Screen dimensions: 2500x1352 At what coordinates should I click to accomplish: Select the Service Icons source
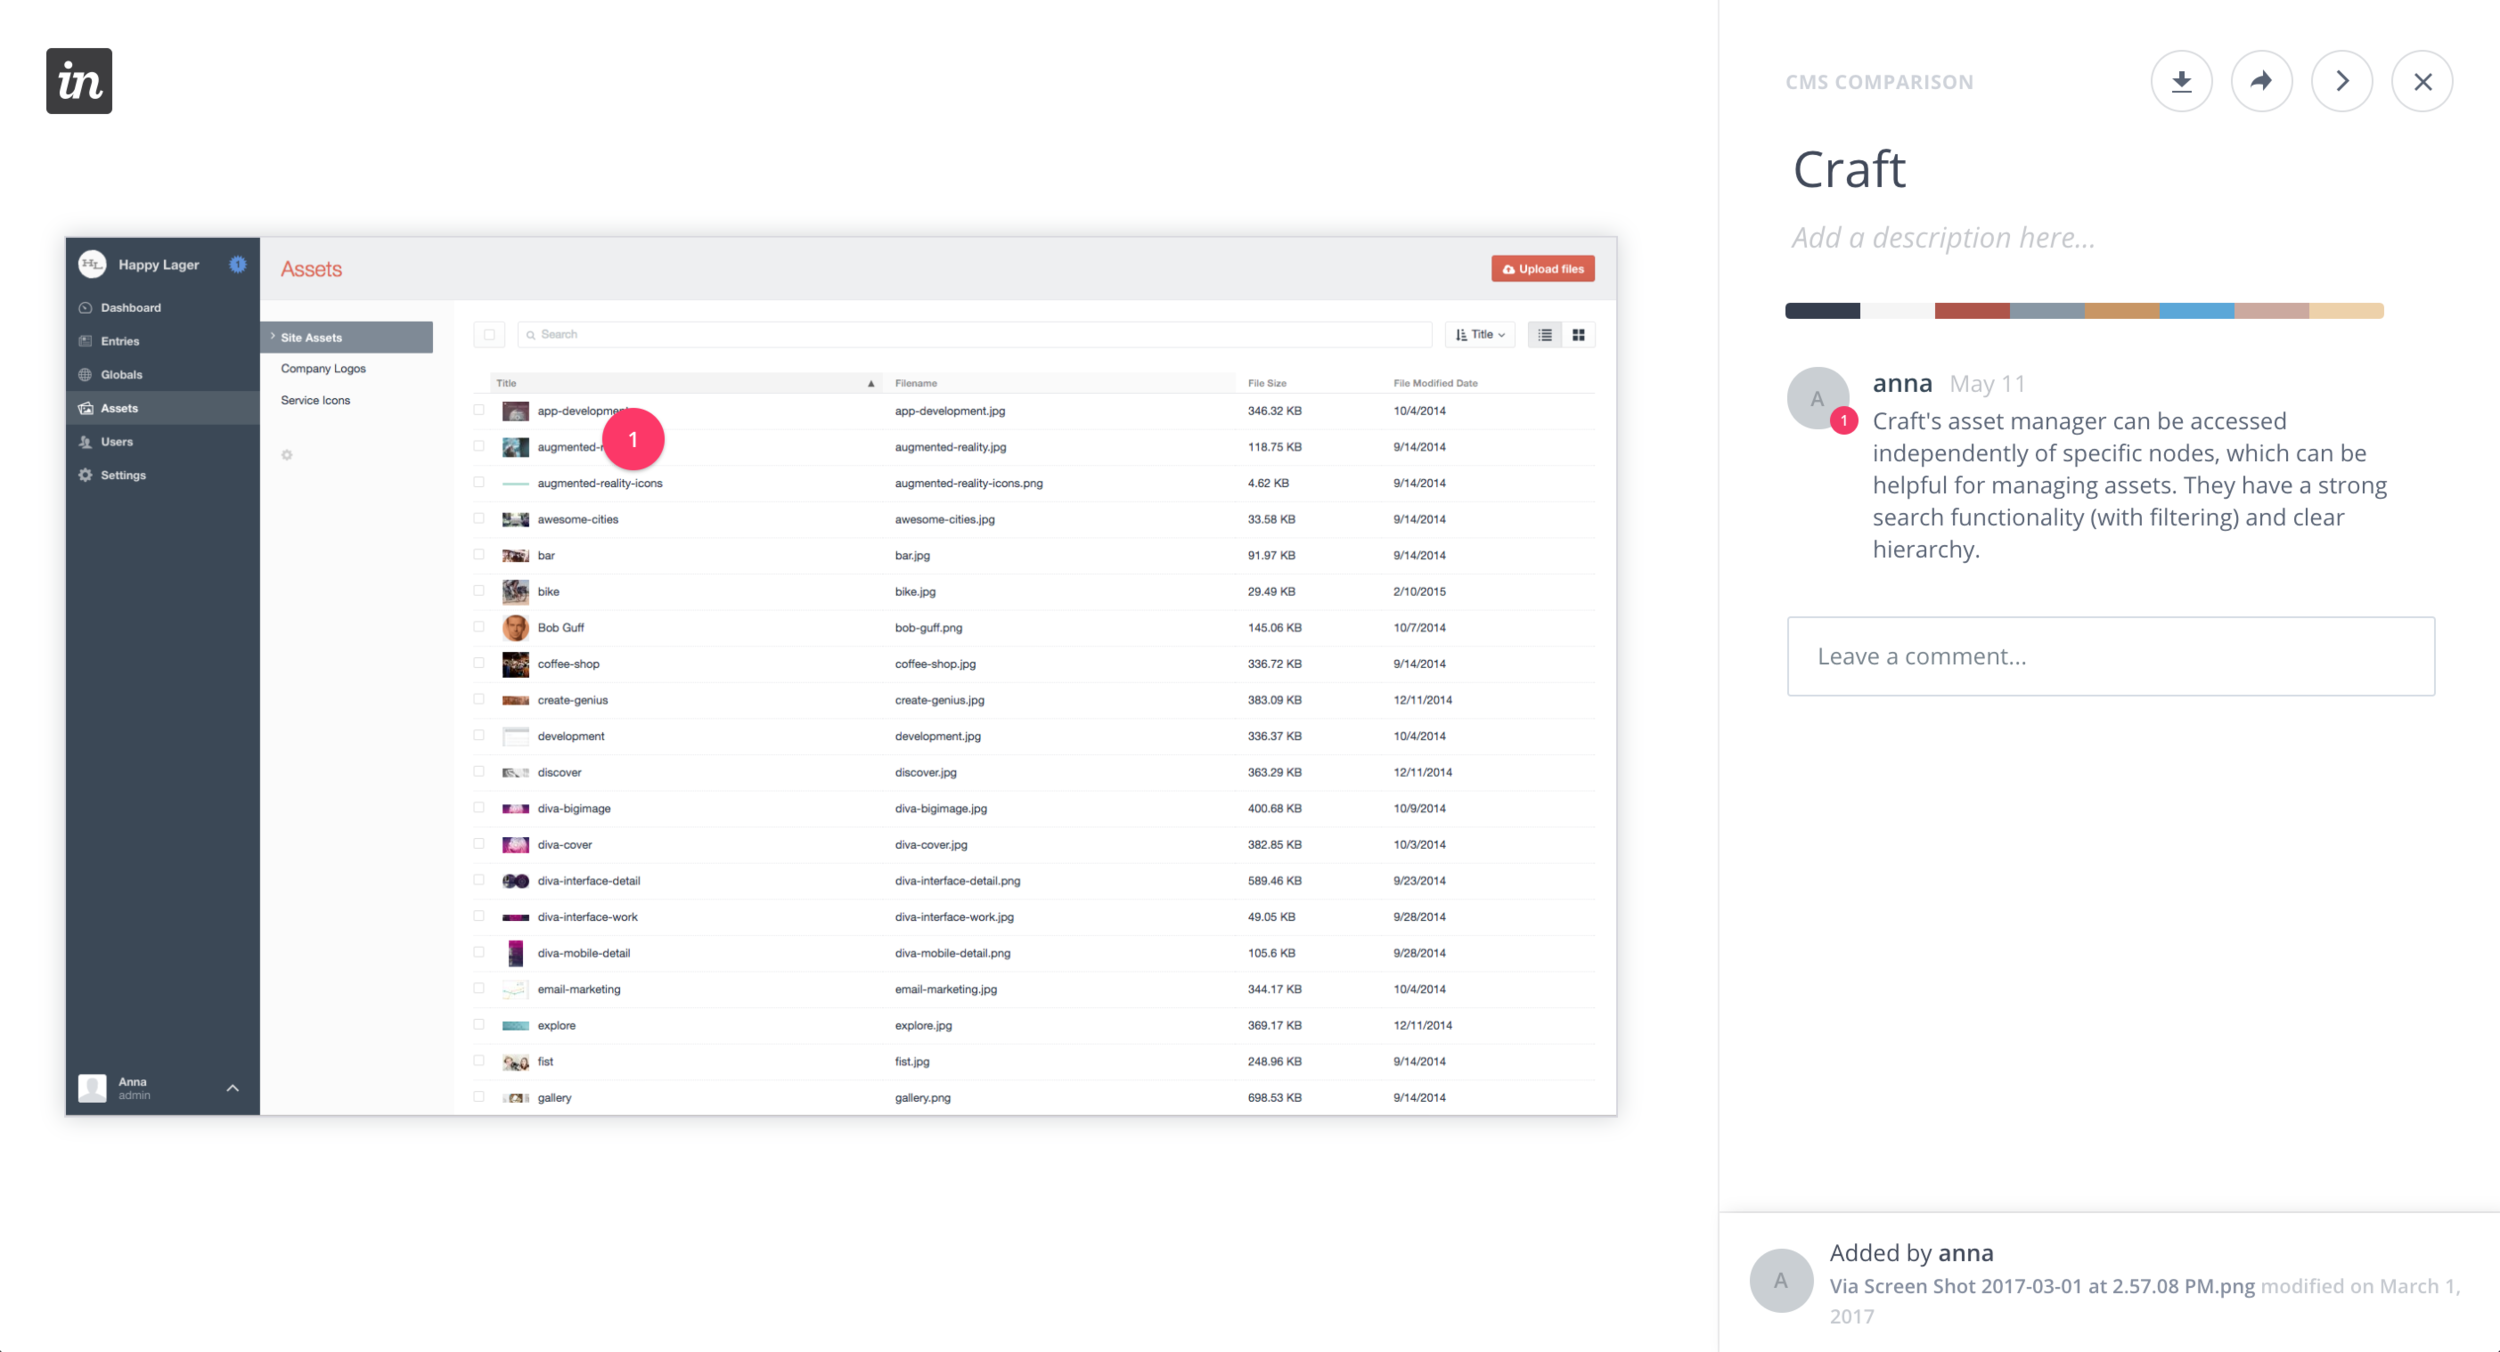click(315, 401)
